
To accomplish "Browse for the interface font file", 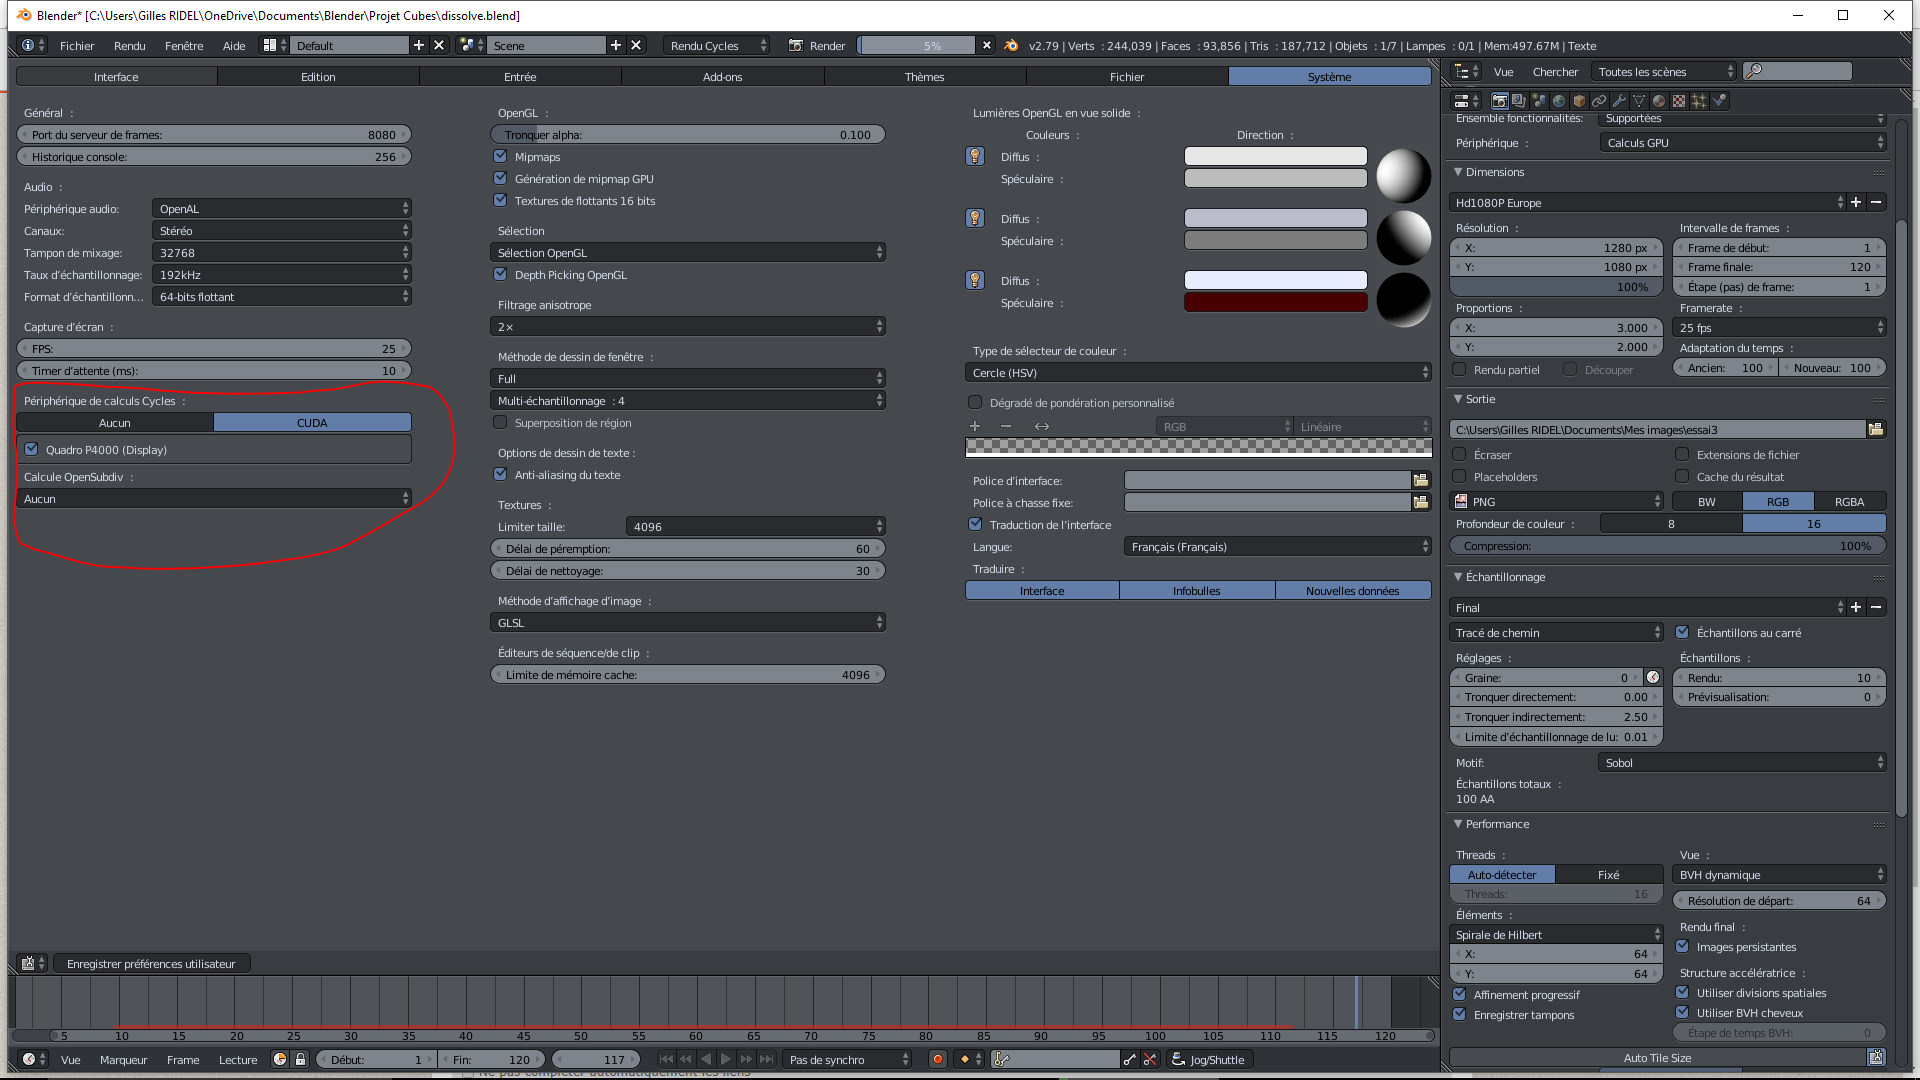I will tap(1421, 480).
